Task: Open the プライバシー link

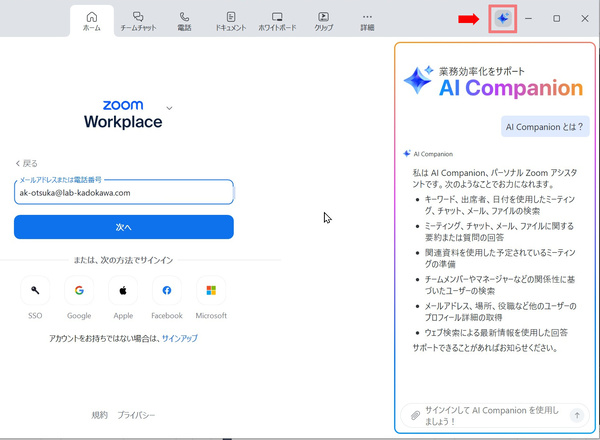Action: (x=136, y=415)
